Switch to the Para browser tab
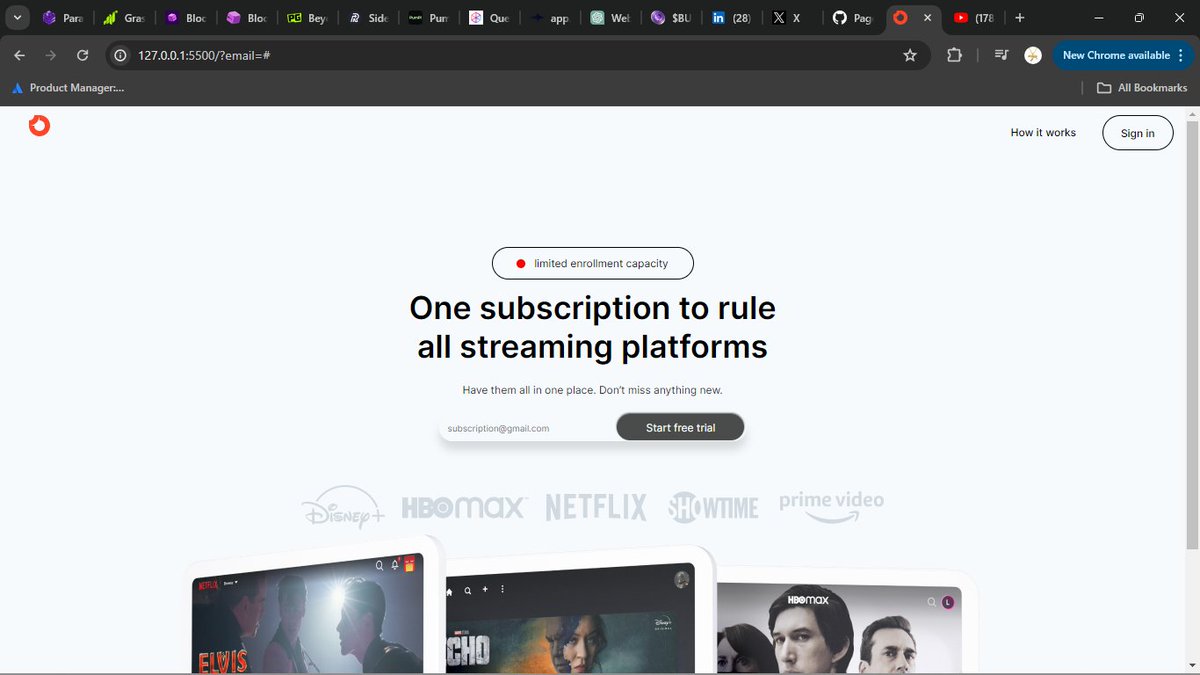The width and height of the screenshot is (1200, 675). tap(62, 18)
